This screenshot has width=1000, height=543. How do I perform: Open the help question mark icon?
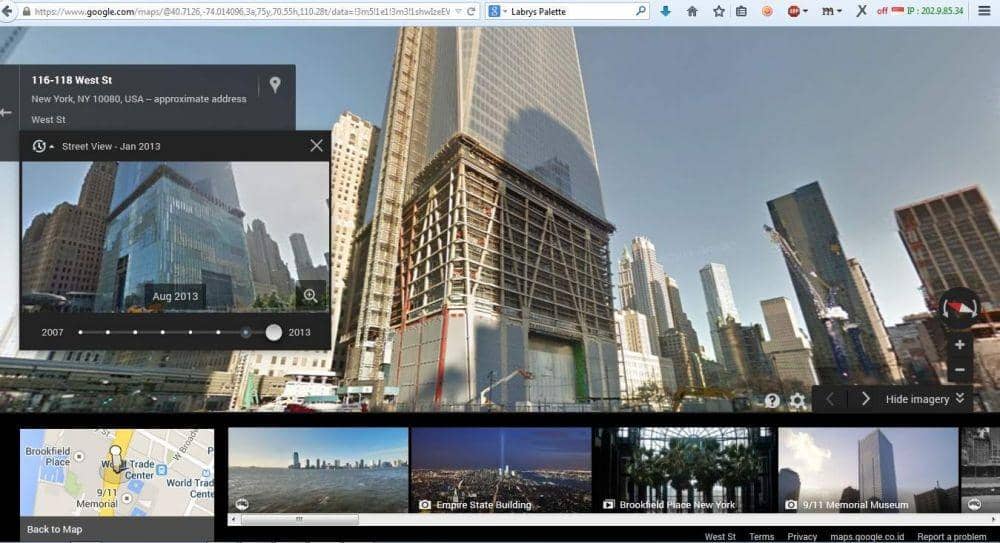[772, 400]
